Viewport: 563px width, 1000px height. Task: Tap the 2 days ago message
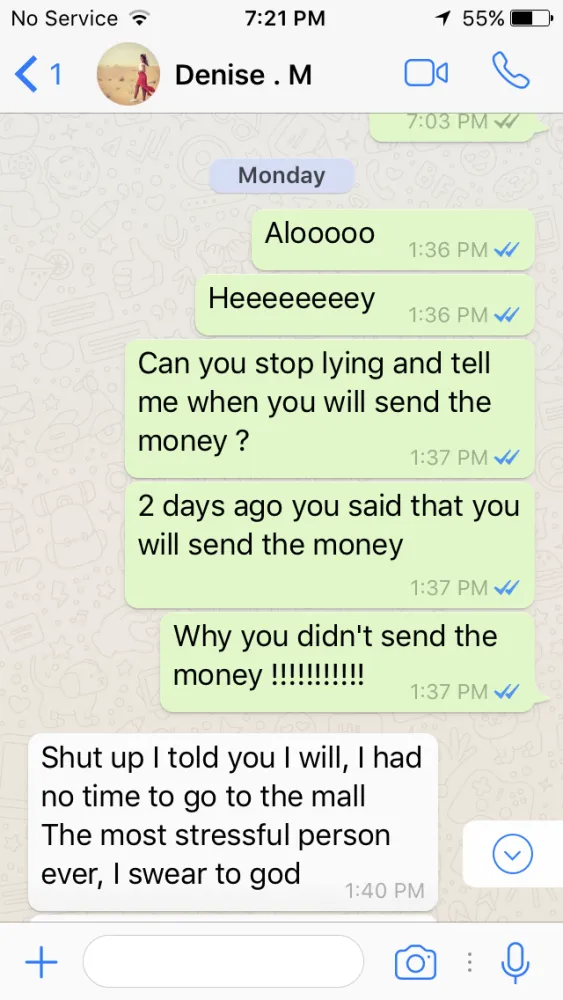point(330,545)
